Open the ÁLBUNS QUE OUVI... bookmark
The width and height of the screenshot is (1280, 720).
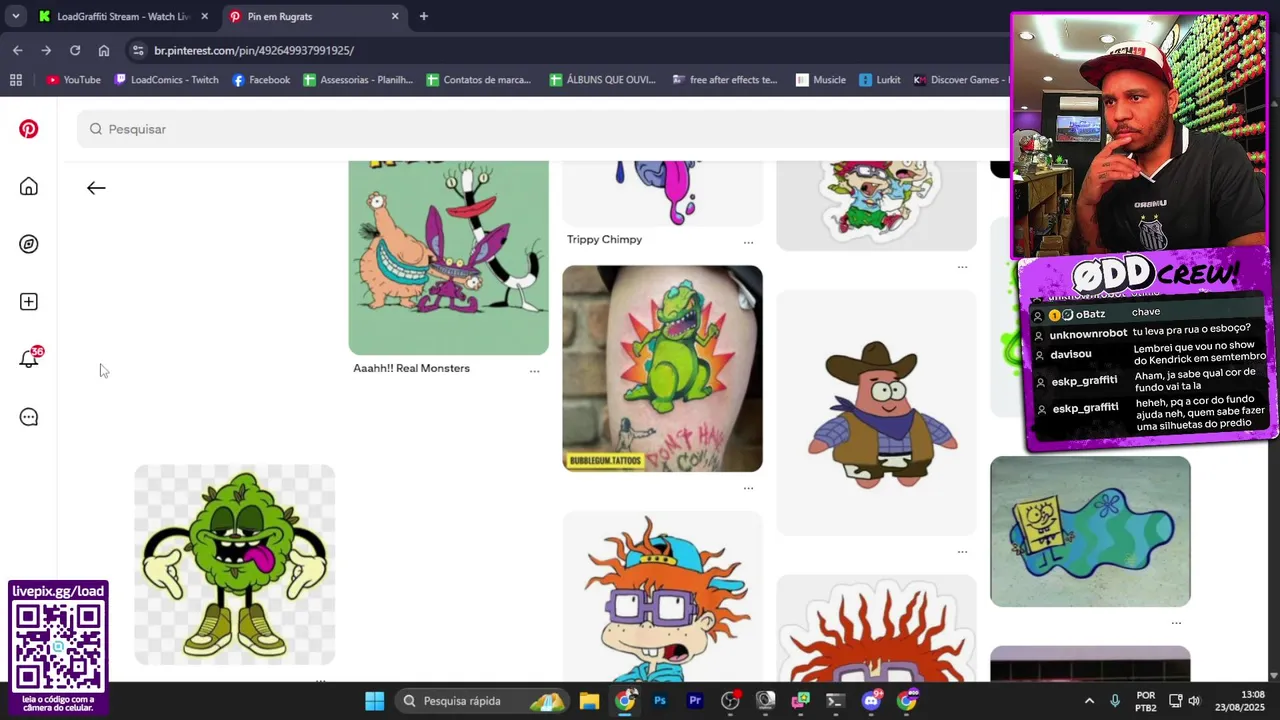pyautogui.click(x=603, y=80)
